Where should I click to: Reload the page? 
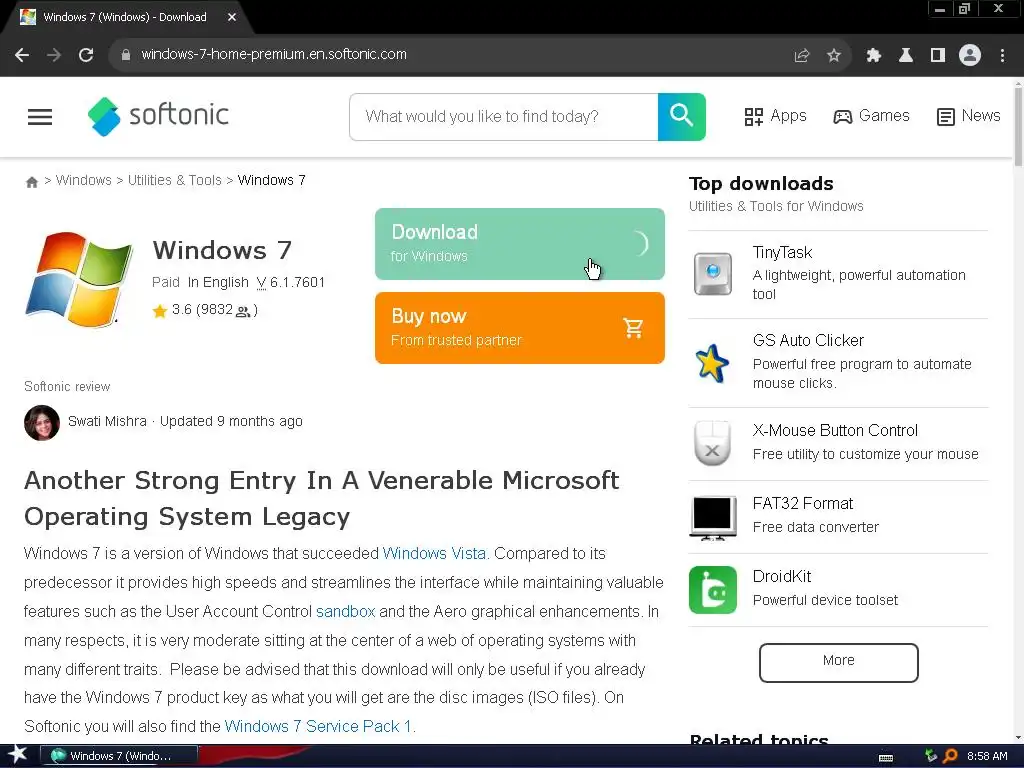[x=86, y=55]
